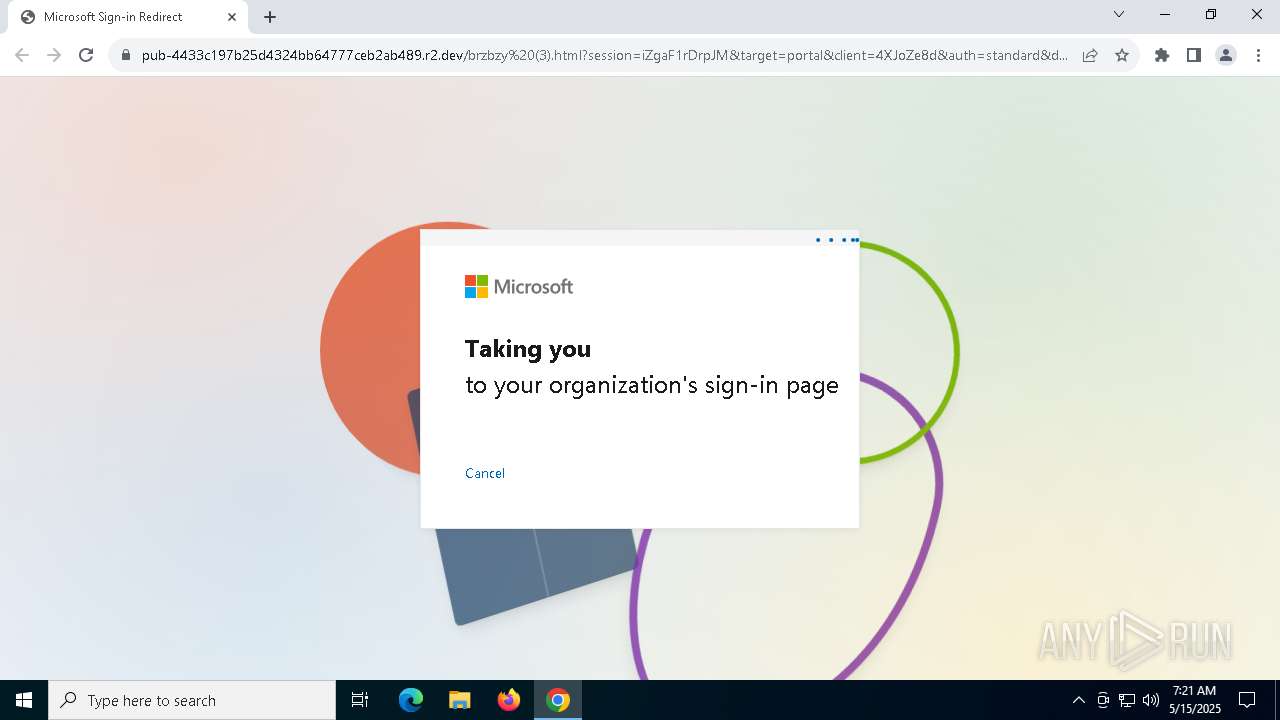
Task: Click the Microsoft logo in dialog
Action: (x=519, y=287)
